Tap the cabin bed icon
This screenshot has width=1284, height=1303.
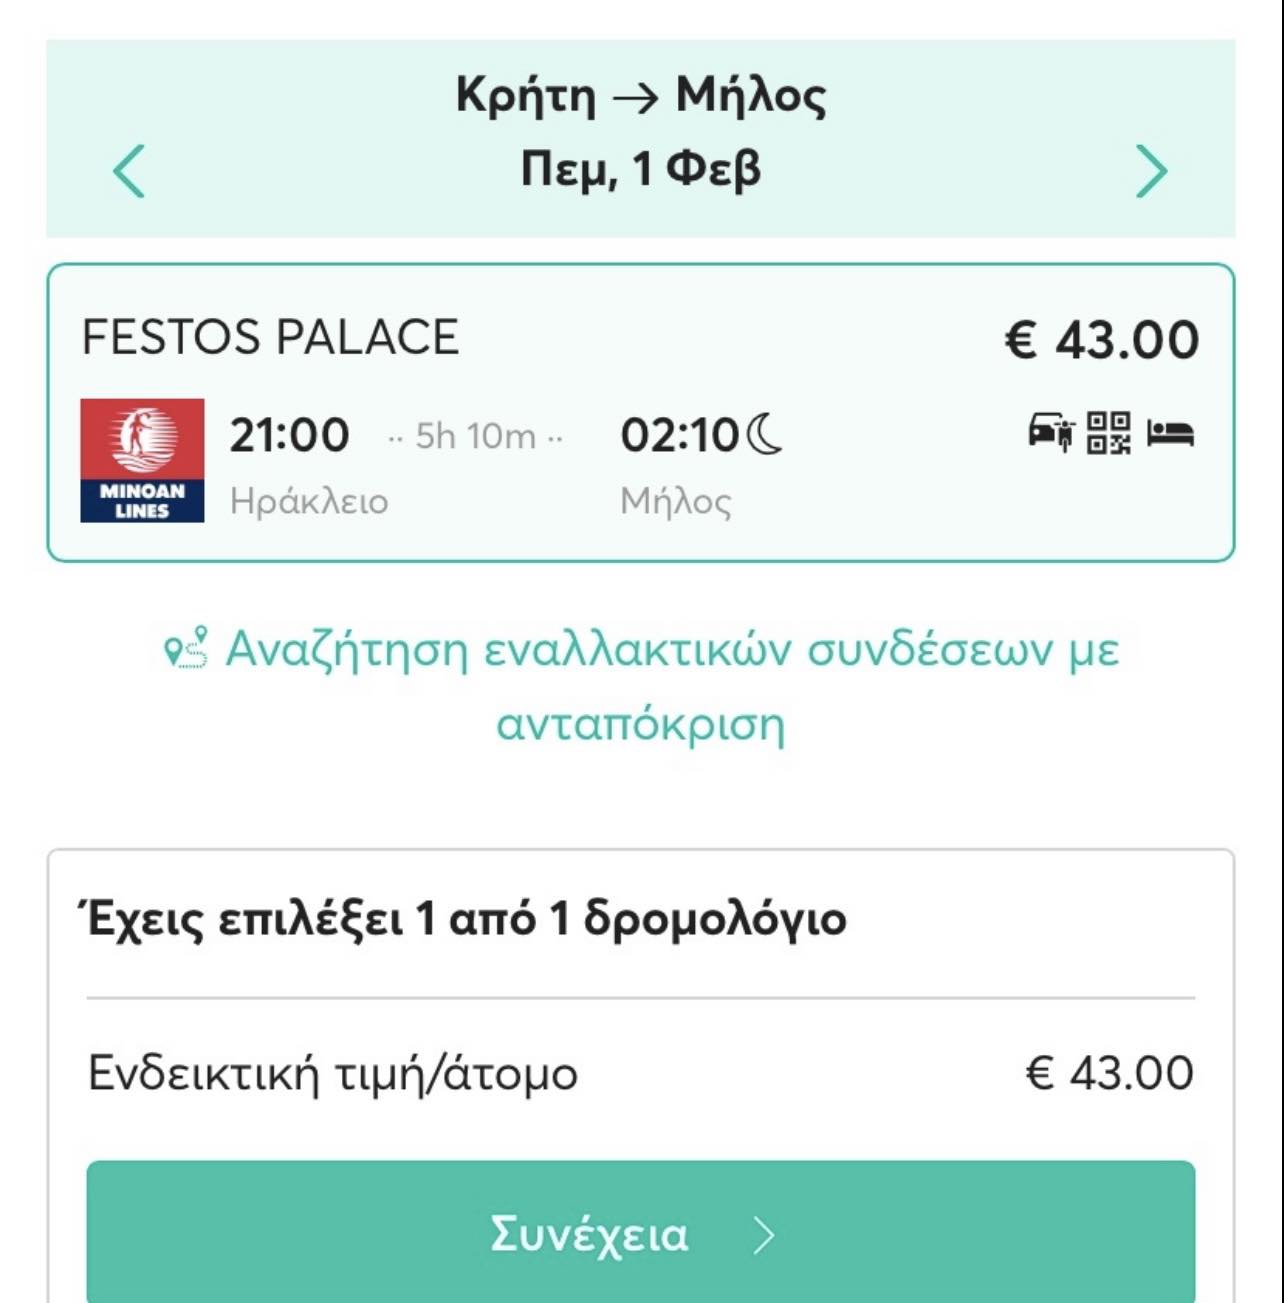[x=1170, y=433]
